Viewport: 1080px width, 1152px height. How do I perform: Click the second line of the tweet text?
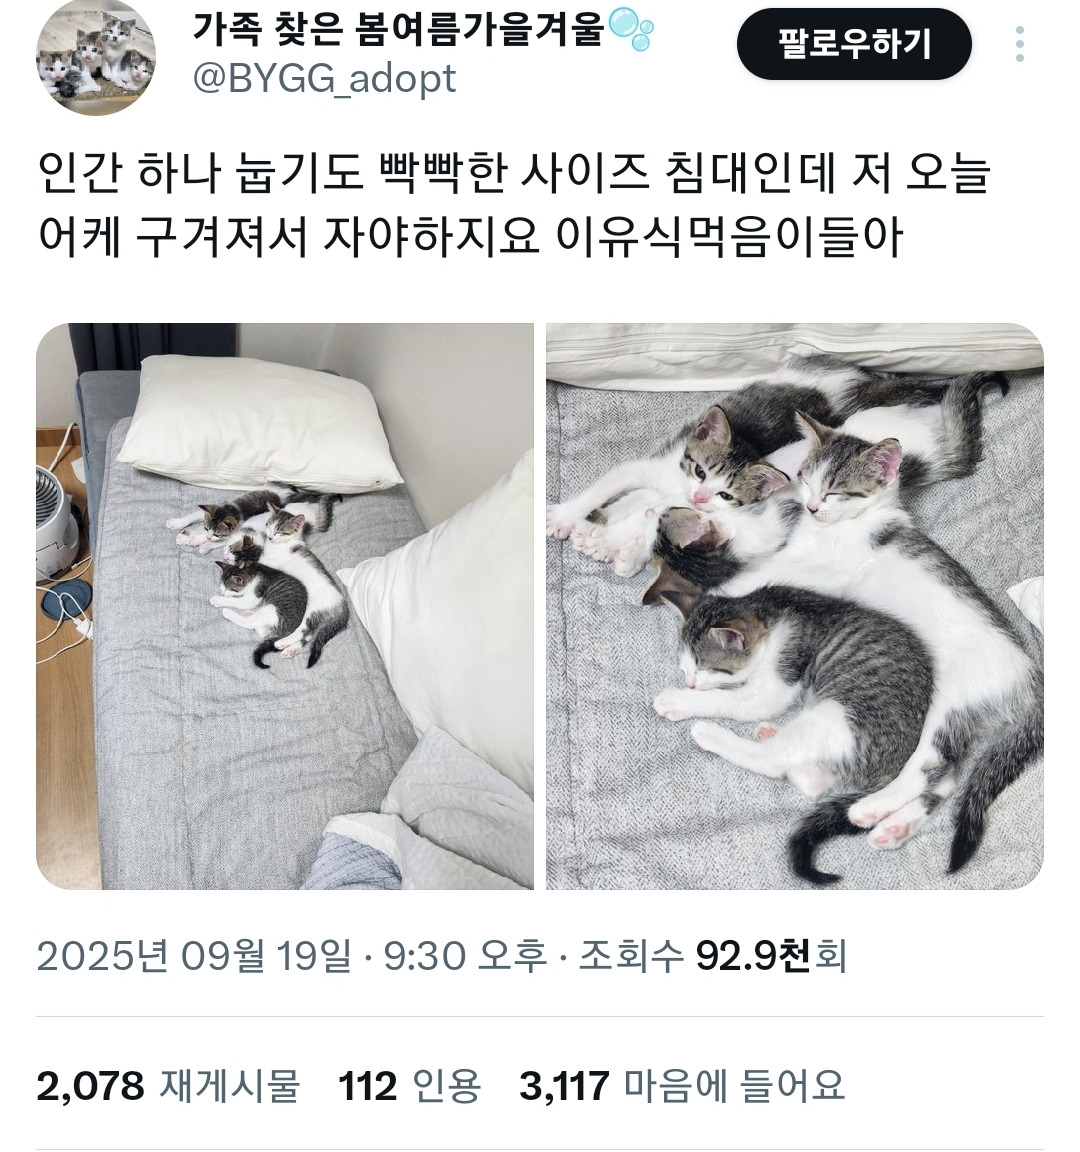coord(470,237)
